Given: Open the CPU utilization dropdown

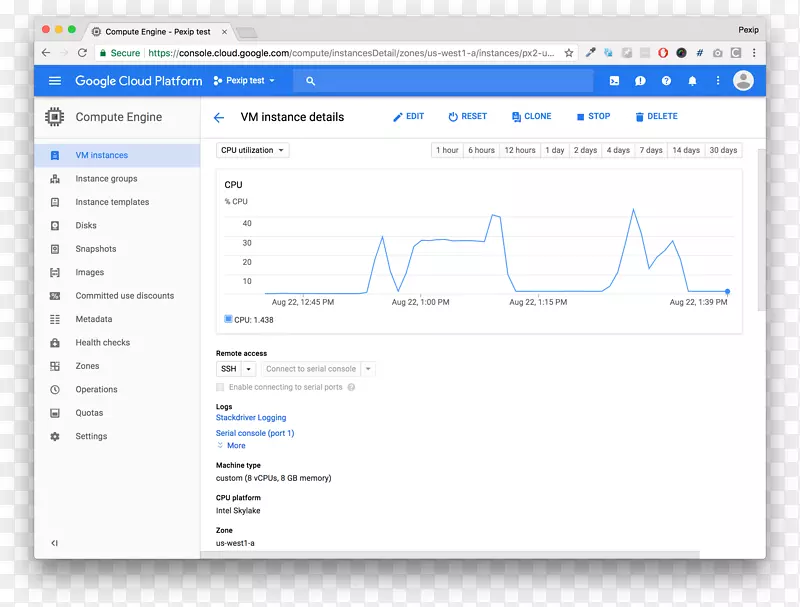Looking at the screenshot, I should [253, 150].
